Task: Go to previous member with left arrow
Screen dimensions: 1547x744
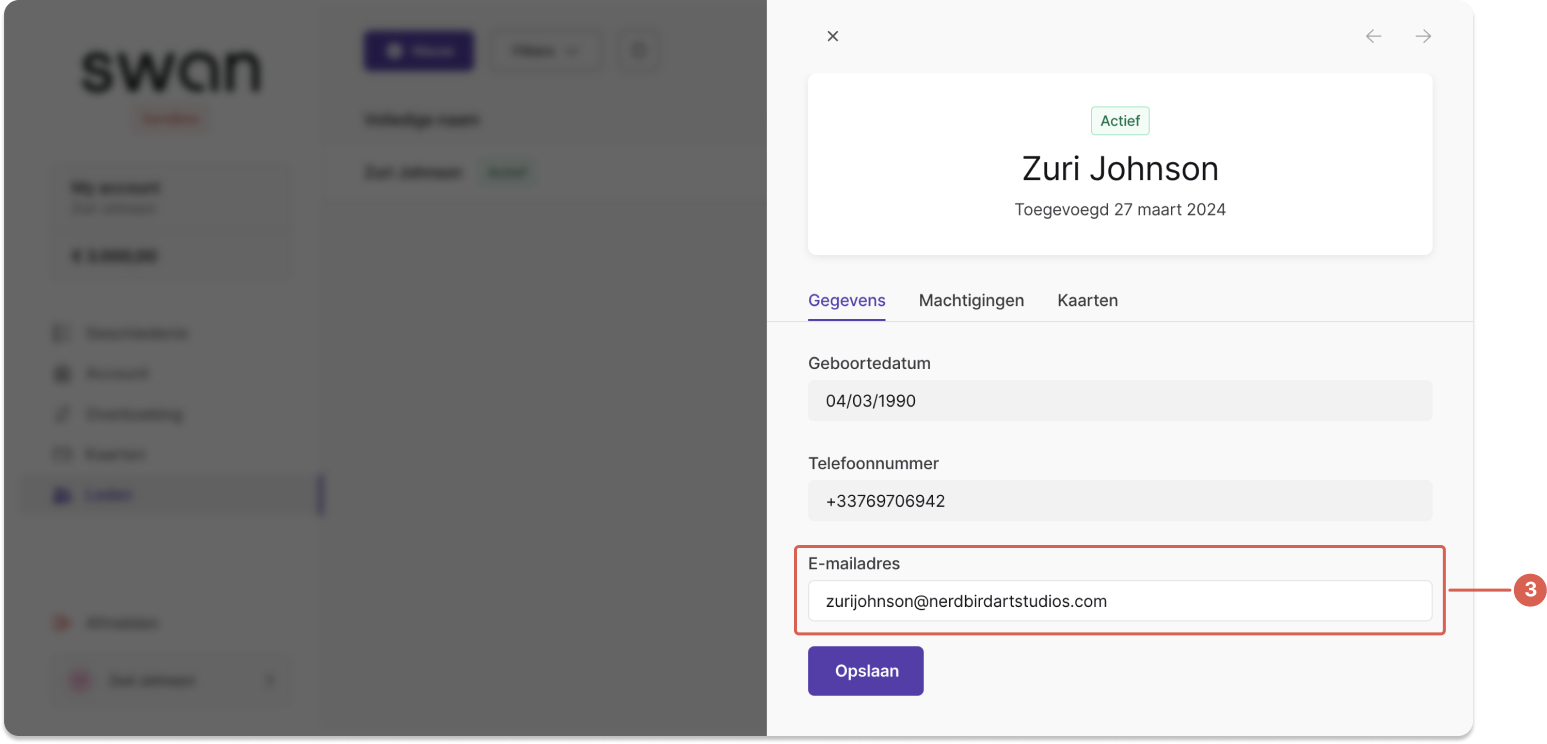Action: click(1373, 36)
